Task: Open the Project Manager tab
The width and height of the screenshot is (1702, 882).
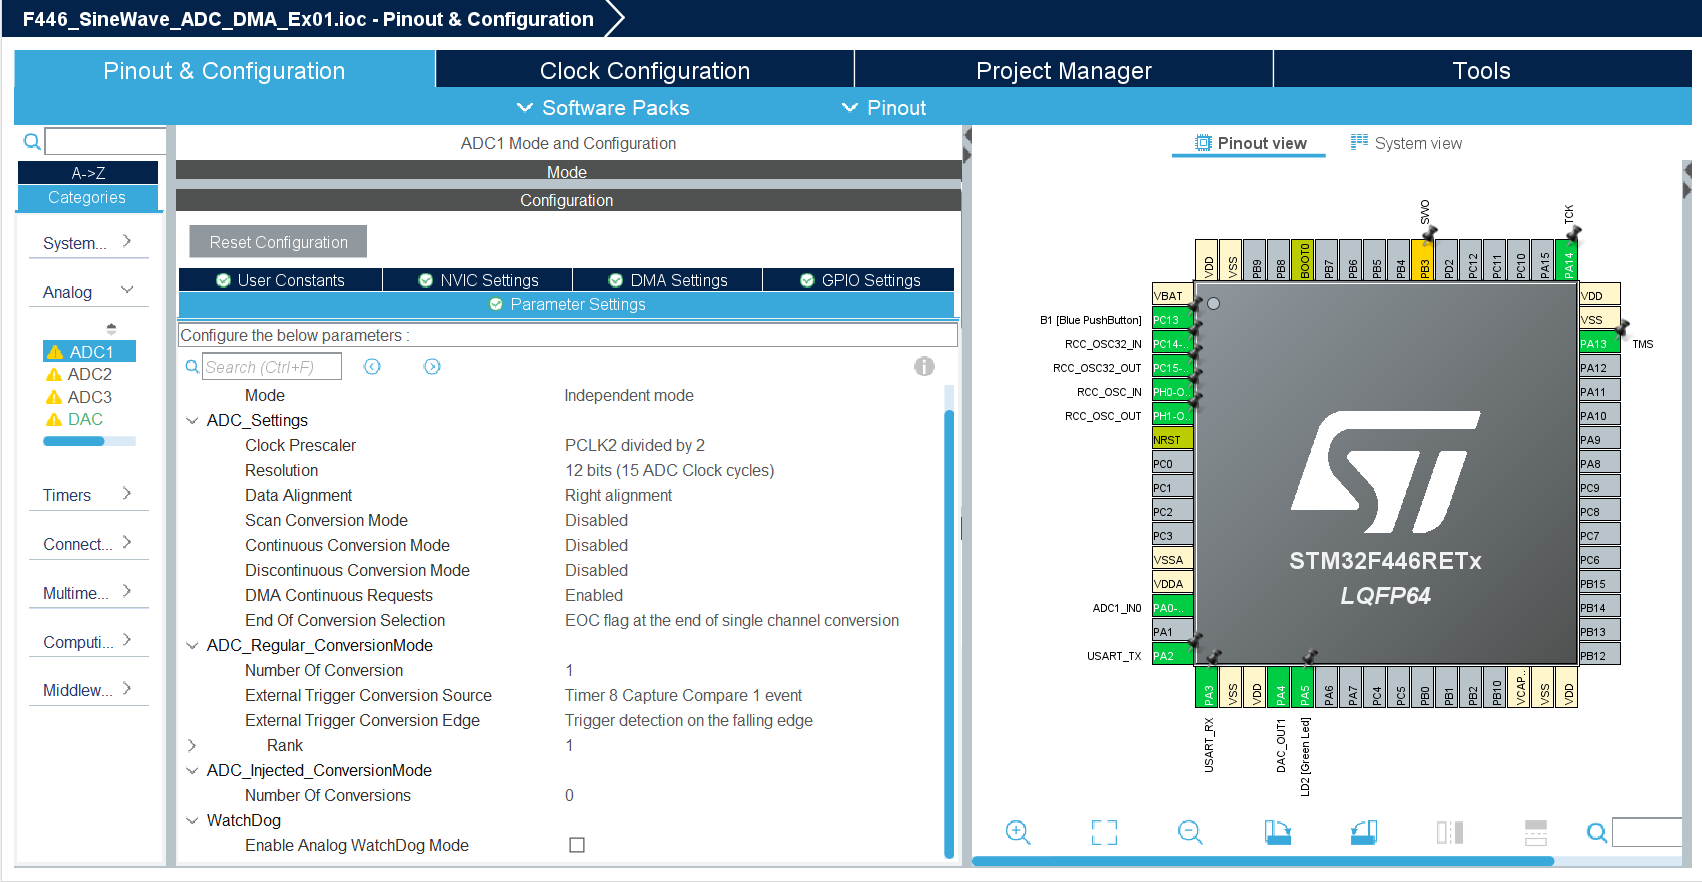Action: 1064,71
